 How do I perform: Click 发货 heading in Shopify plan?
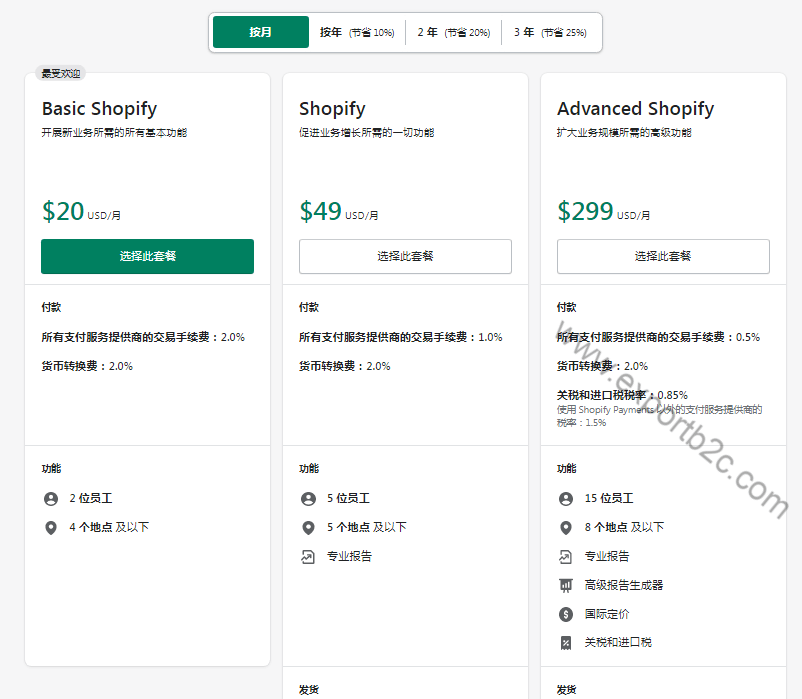[x=309, y=690]
